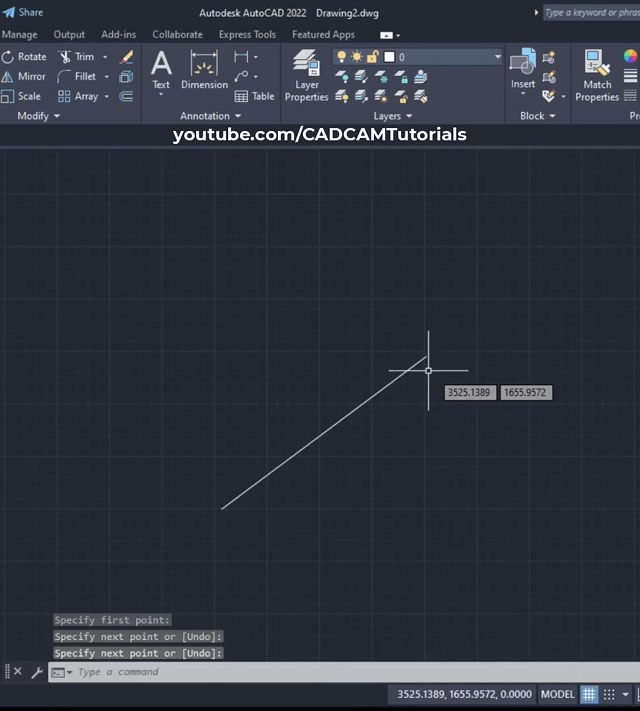Start the Dimension tool

click(204, 70)
